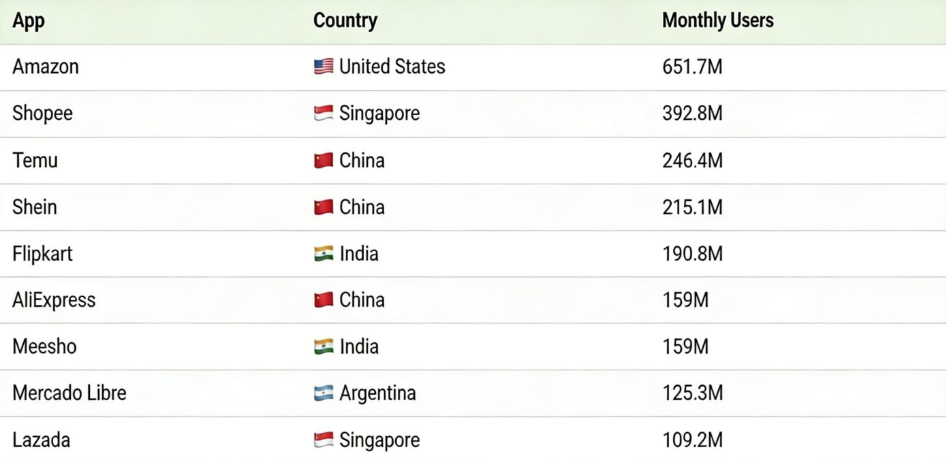
Task: Click the United States country text
Action: point(392,67)
